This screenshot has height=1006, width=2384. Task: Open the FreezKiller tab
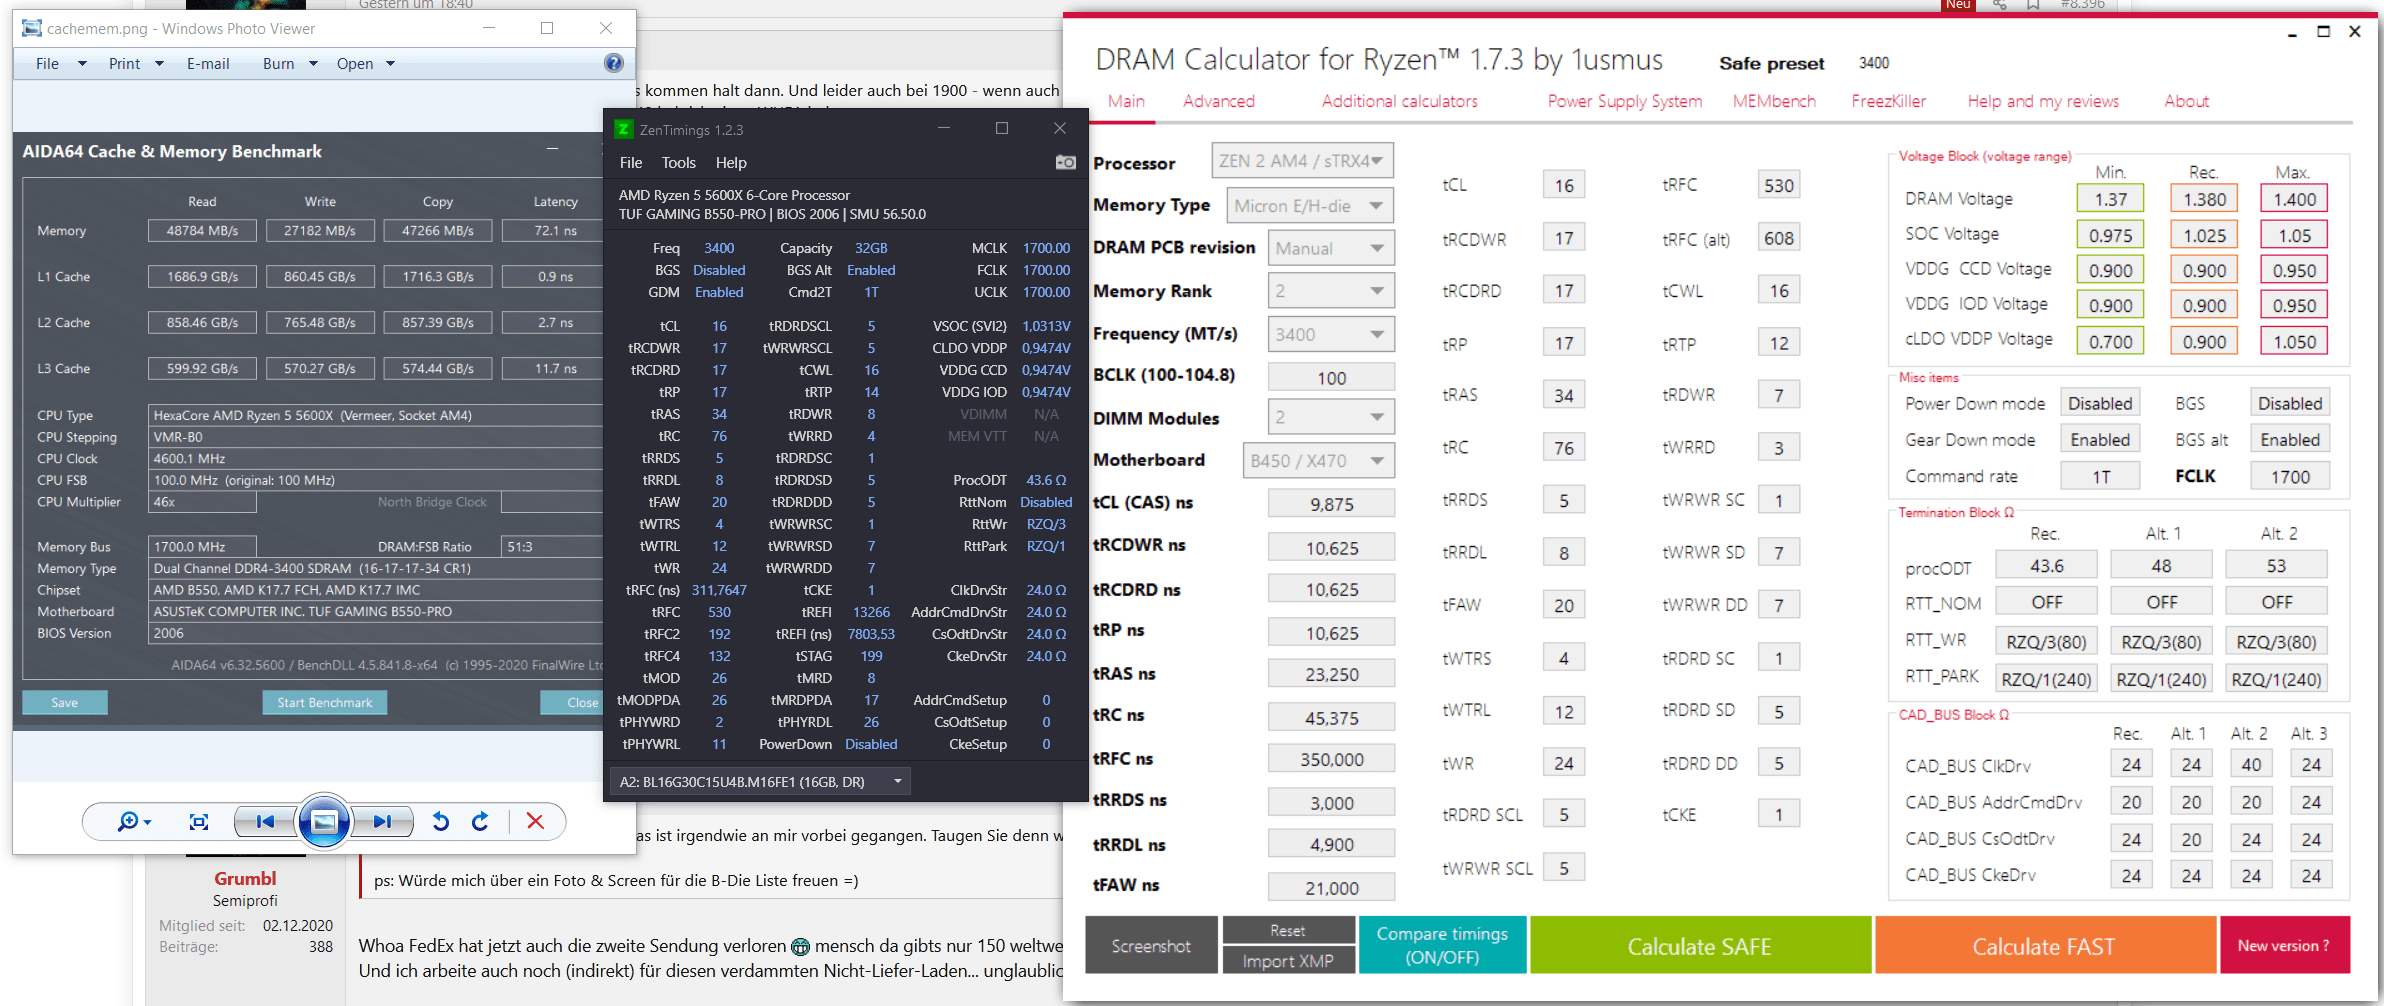(x=1888, y=101)
